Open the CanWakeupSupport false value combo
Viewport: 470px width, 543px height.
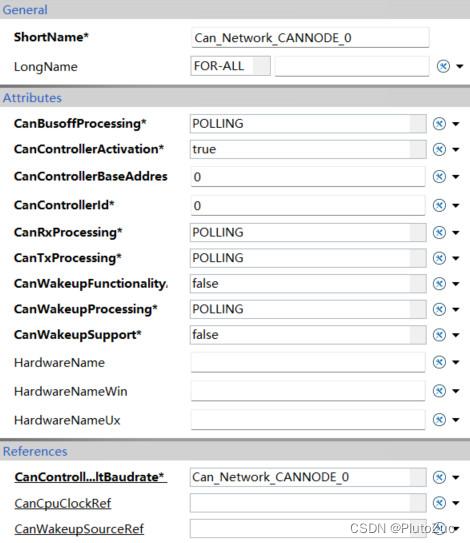click(308, 335)
